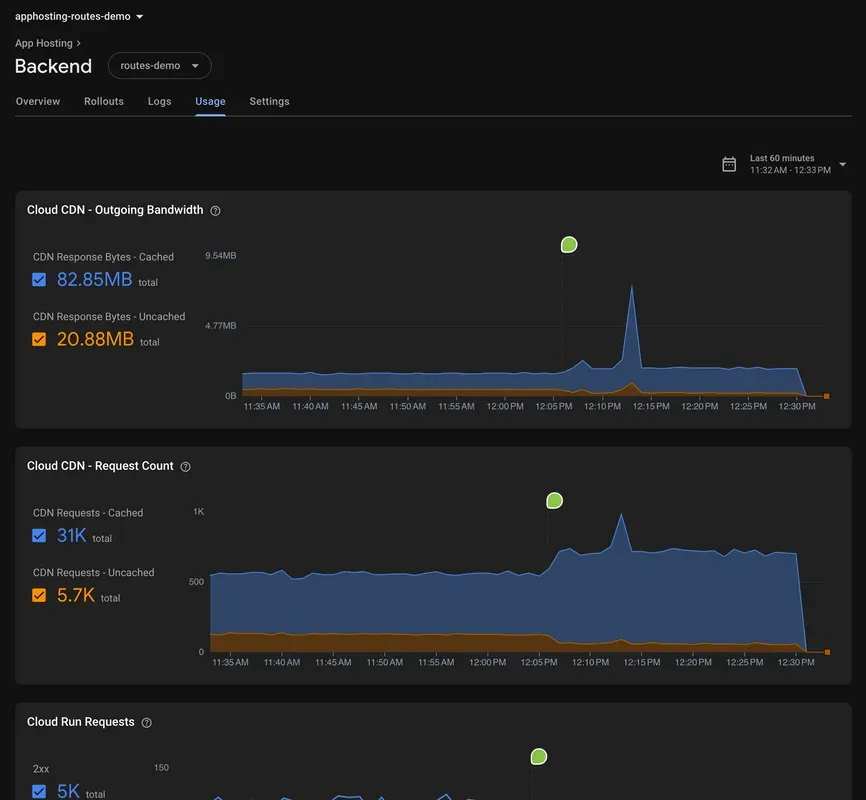Uncheck CDN Response Bytes Uncached series
Screen dimensions: 866x800
39,339
